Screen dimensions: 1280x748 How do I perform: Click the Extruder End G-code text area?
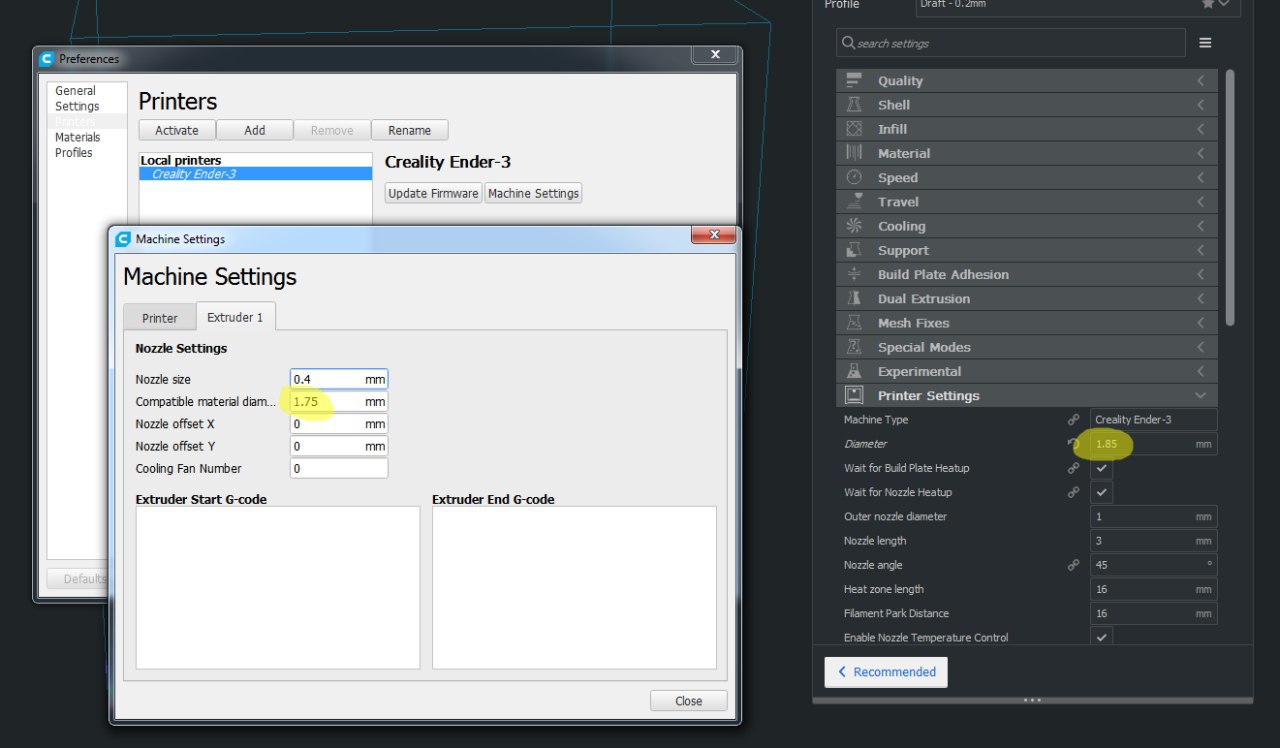574,587
